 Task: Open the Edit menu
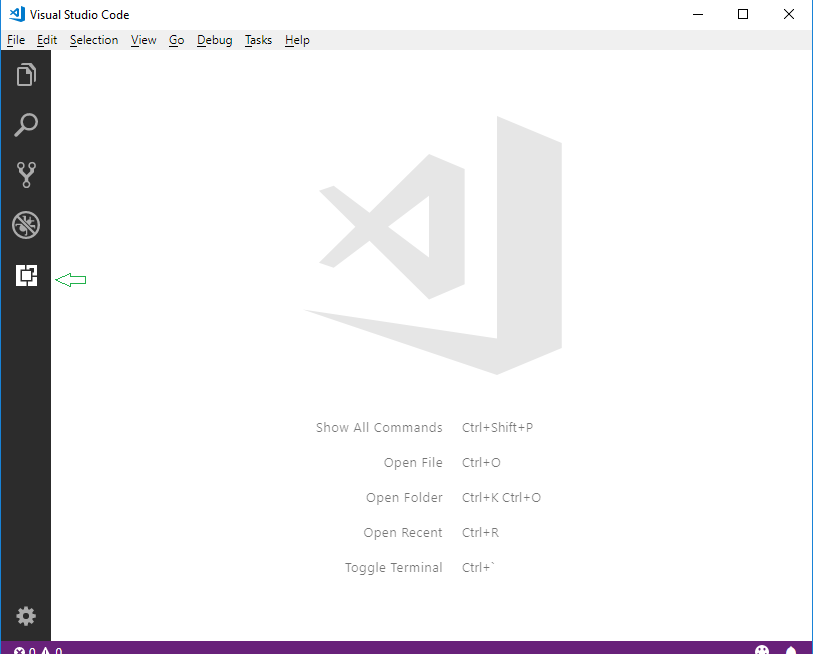(47, 40)
